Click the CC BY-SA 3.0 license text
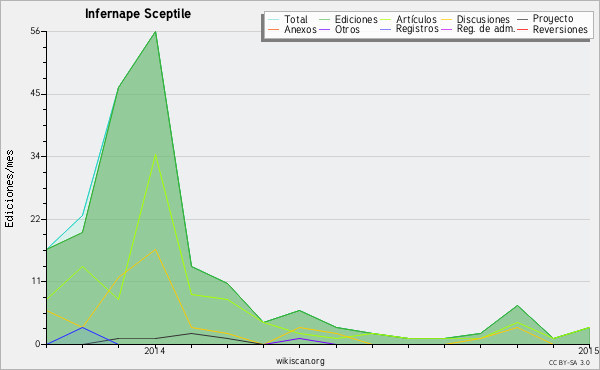This screenshot has height=370, width=600. pyautogui.click(x=569, y=362)
